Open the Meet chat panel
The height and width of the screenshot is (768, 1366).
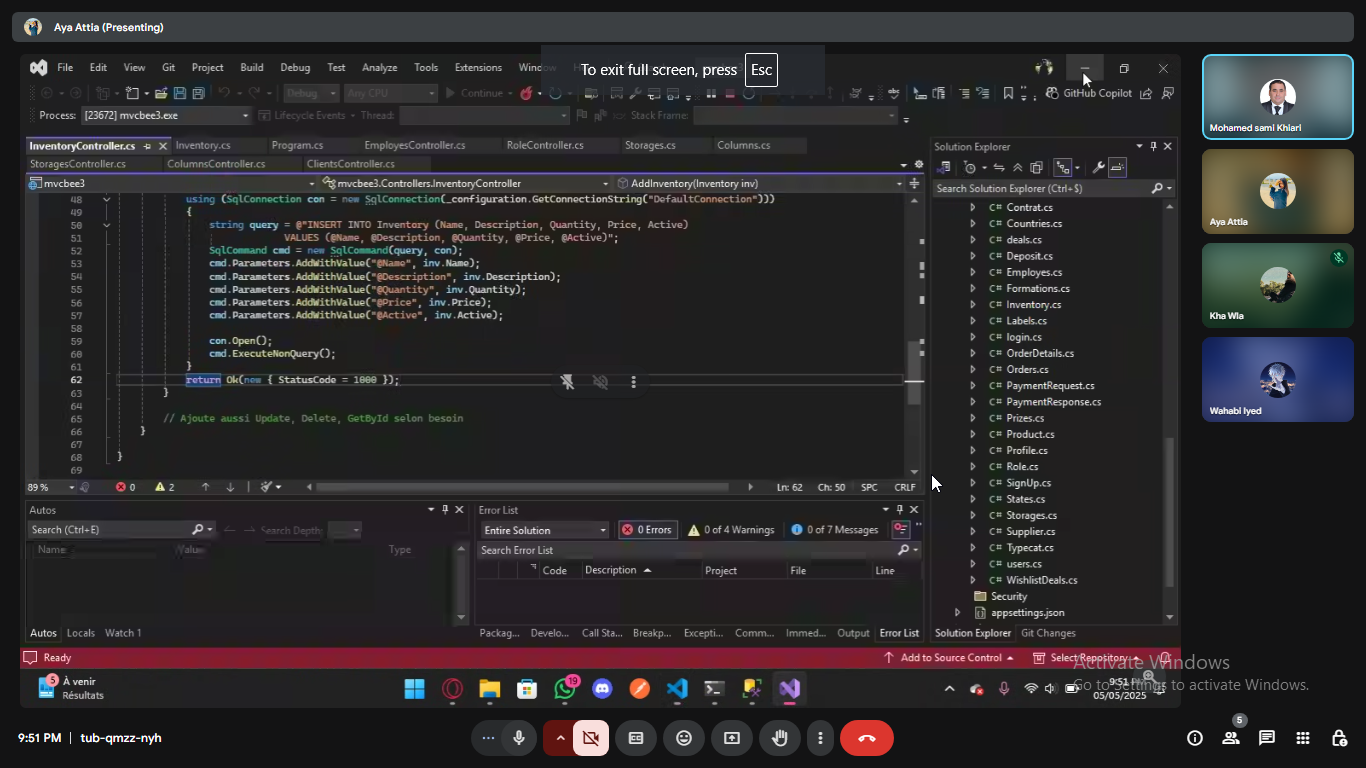pos(1267,738)
